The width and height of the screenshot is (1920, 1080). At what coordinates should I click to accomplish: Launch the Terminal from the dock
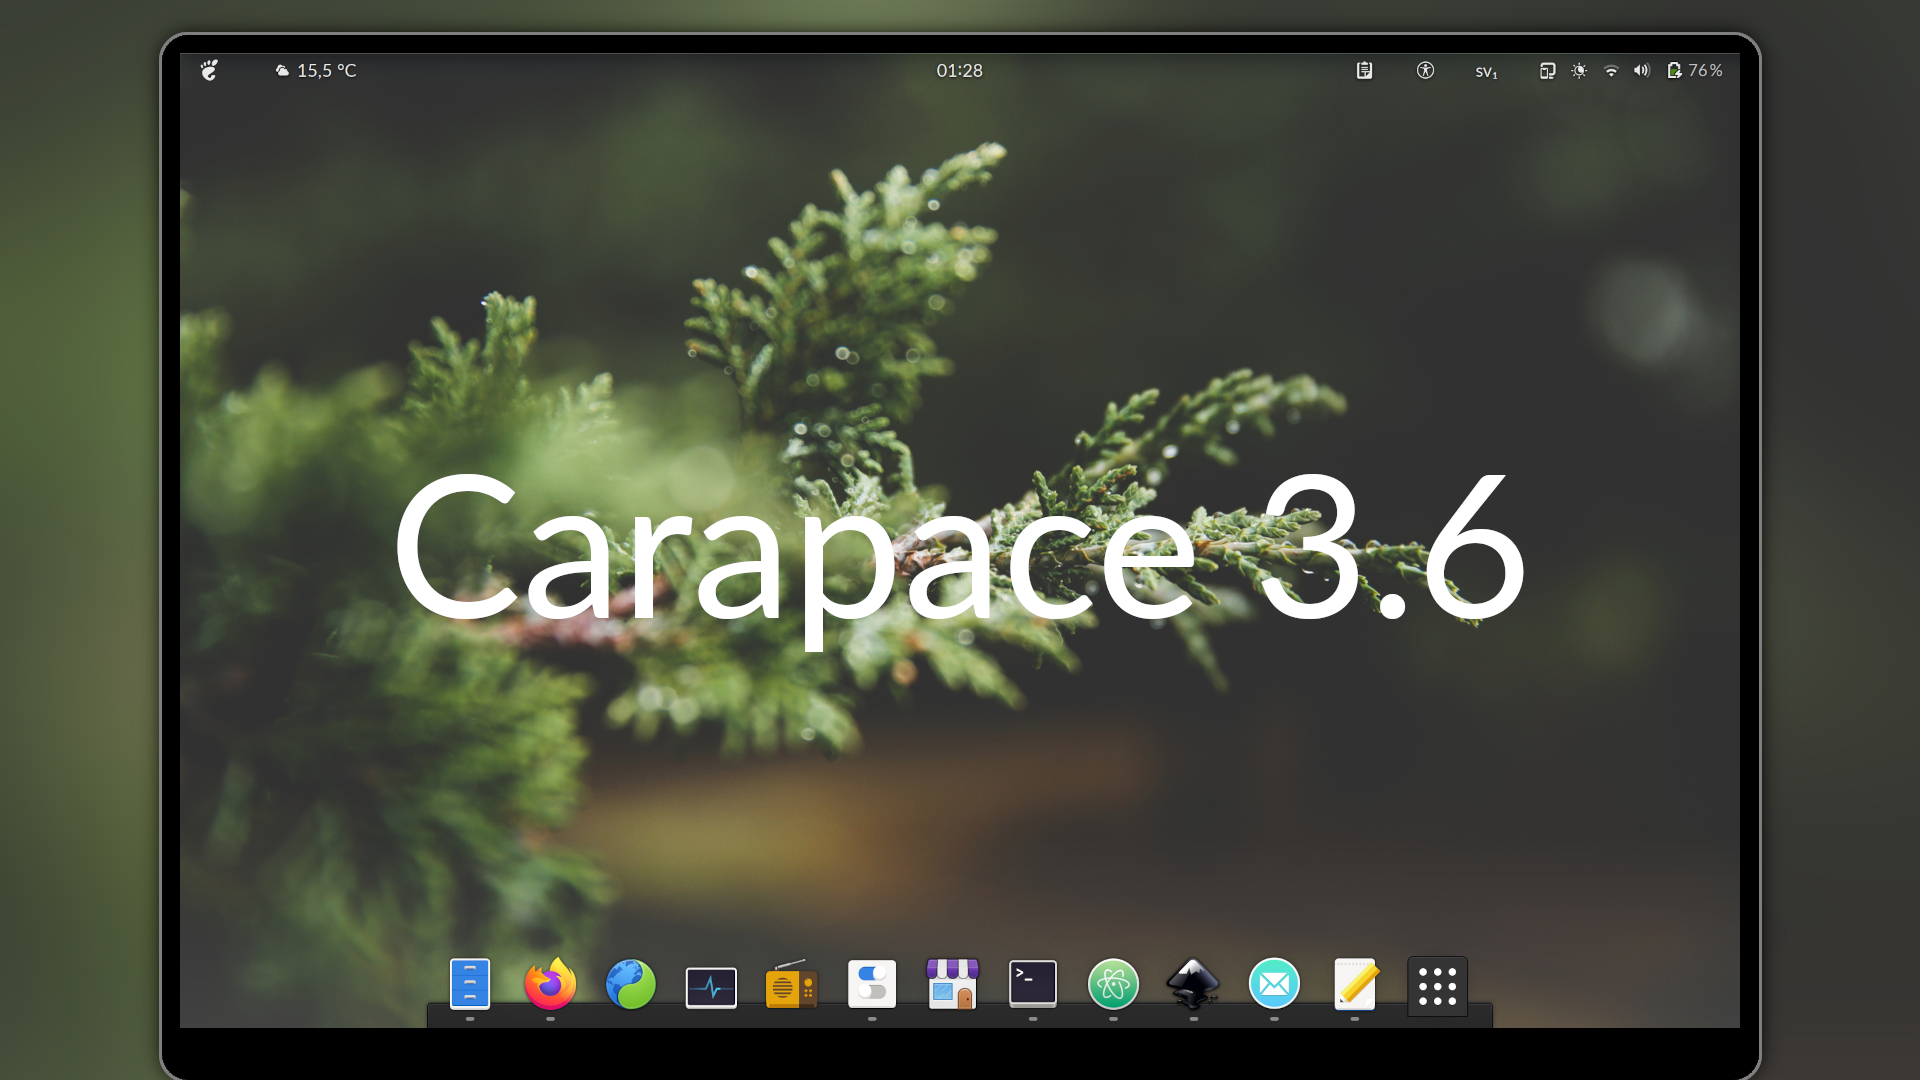[x=1033, y=984]
